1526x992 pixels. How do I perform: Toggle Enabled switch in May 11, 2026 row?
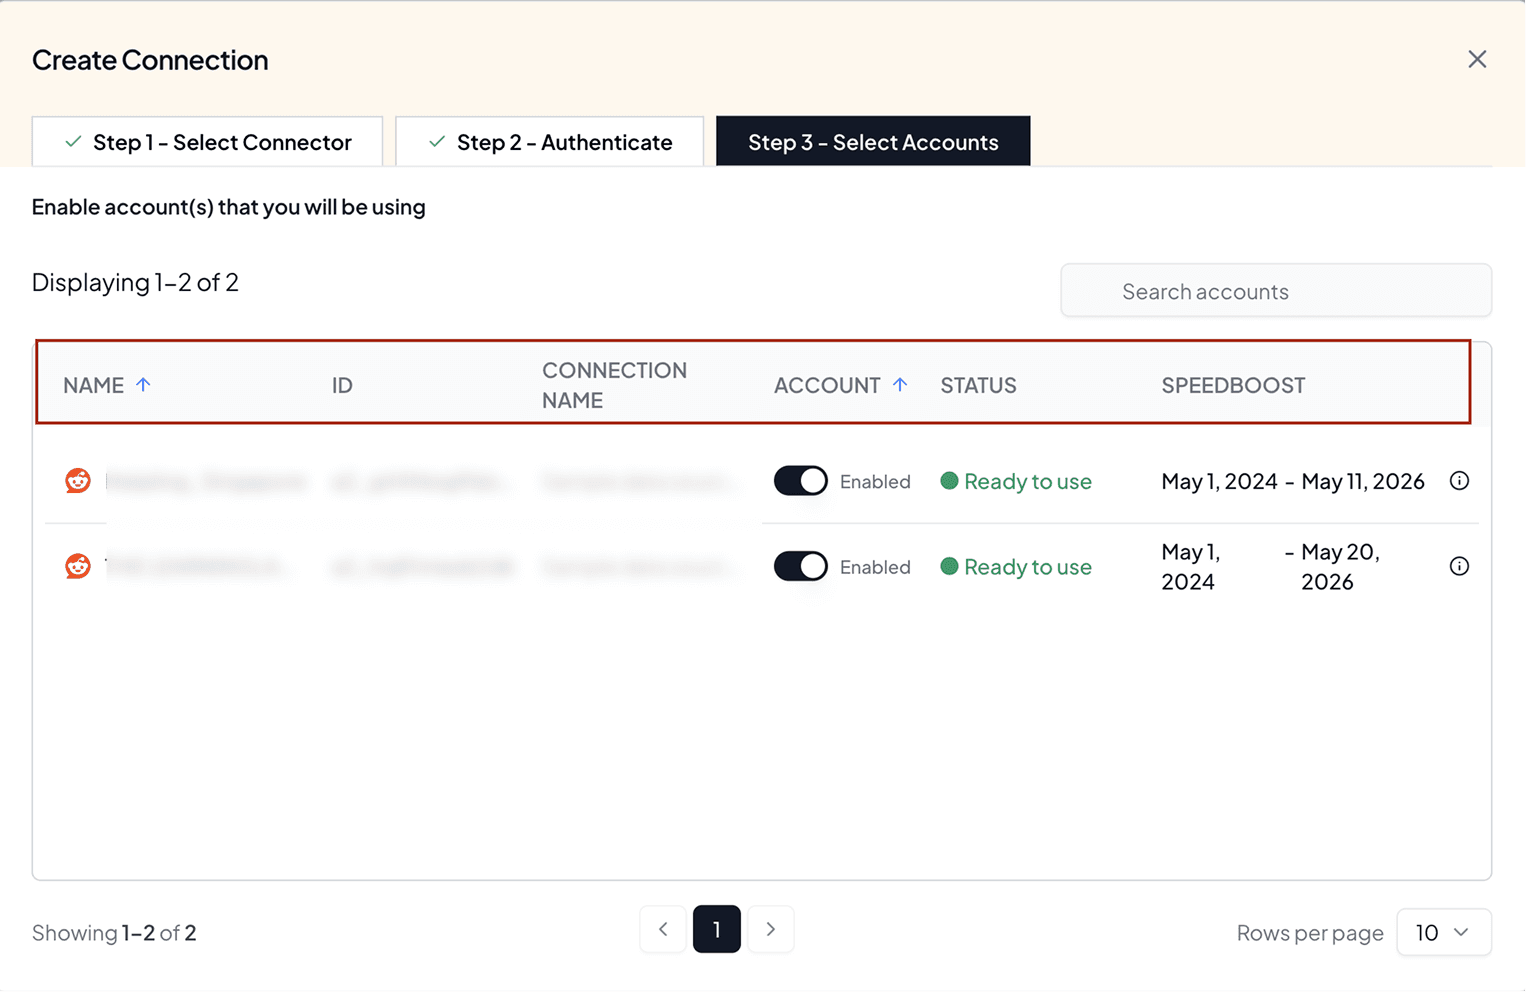tap(800, 481)
